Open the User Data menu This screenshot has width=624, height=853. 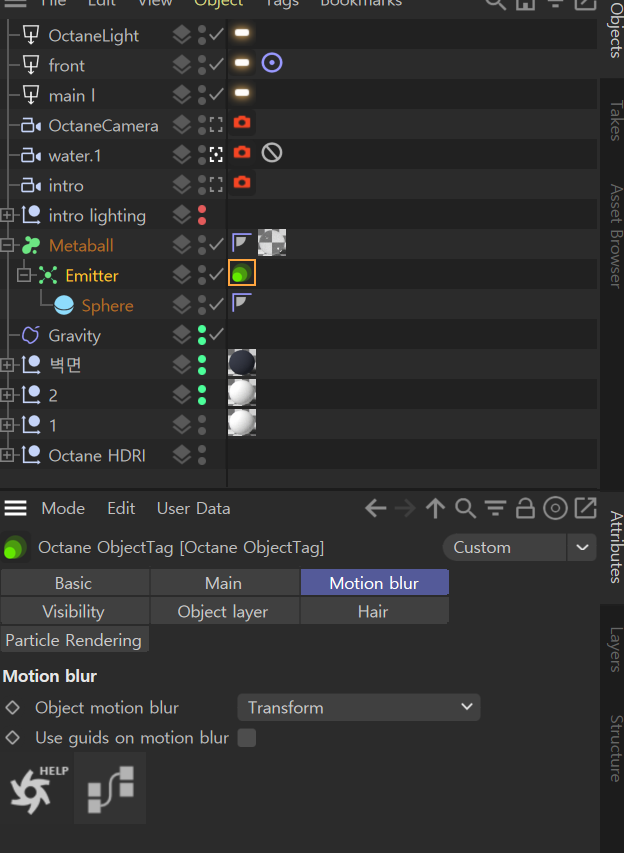[193, 509]
